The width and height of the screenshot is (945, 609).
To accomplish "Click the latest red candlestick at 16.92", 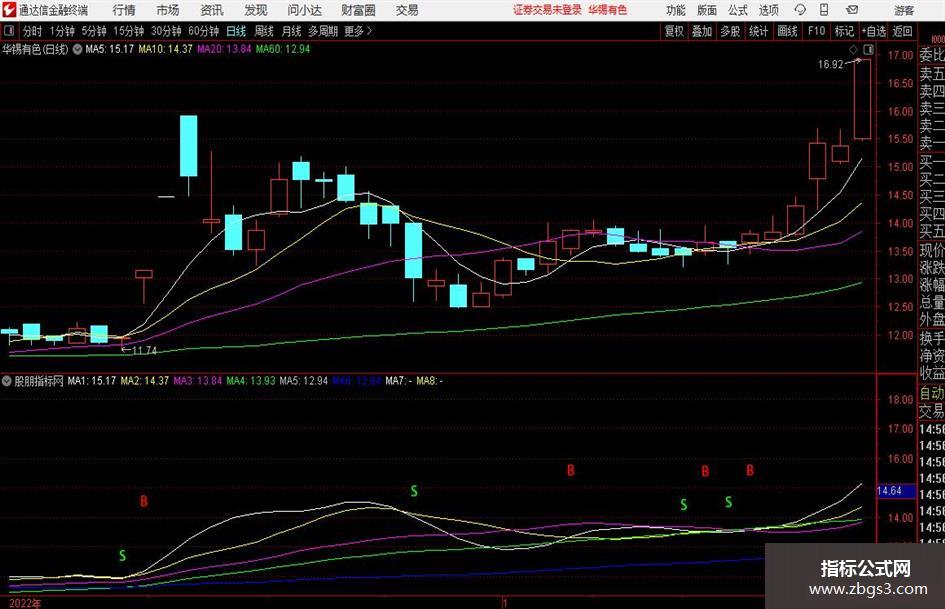I will (x=862, y=99).
